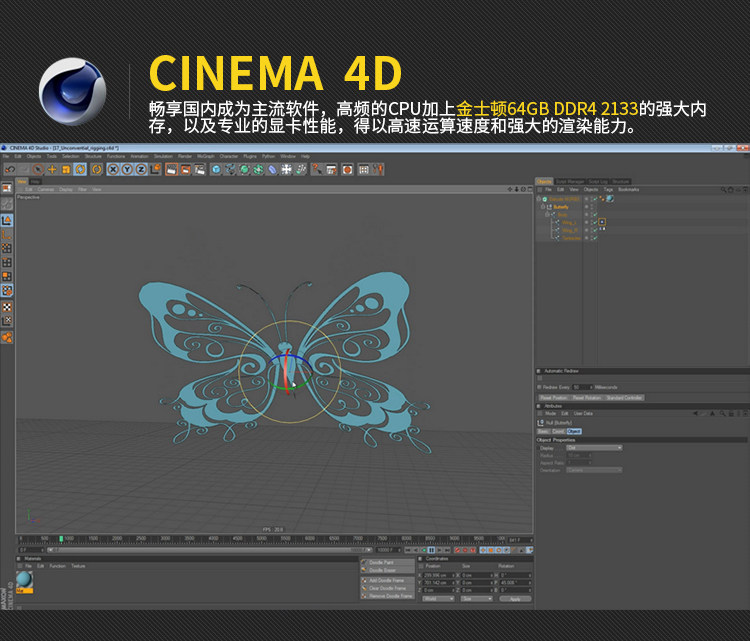Click Render to Picture Viewer icon
The width and height of the screenshot is (750, 641).
click(x=185, y=169)
